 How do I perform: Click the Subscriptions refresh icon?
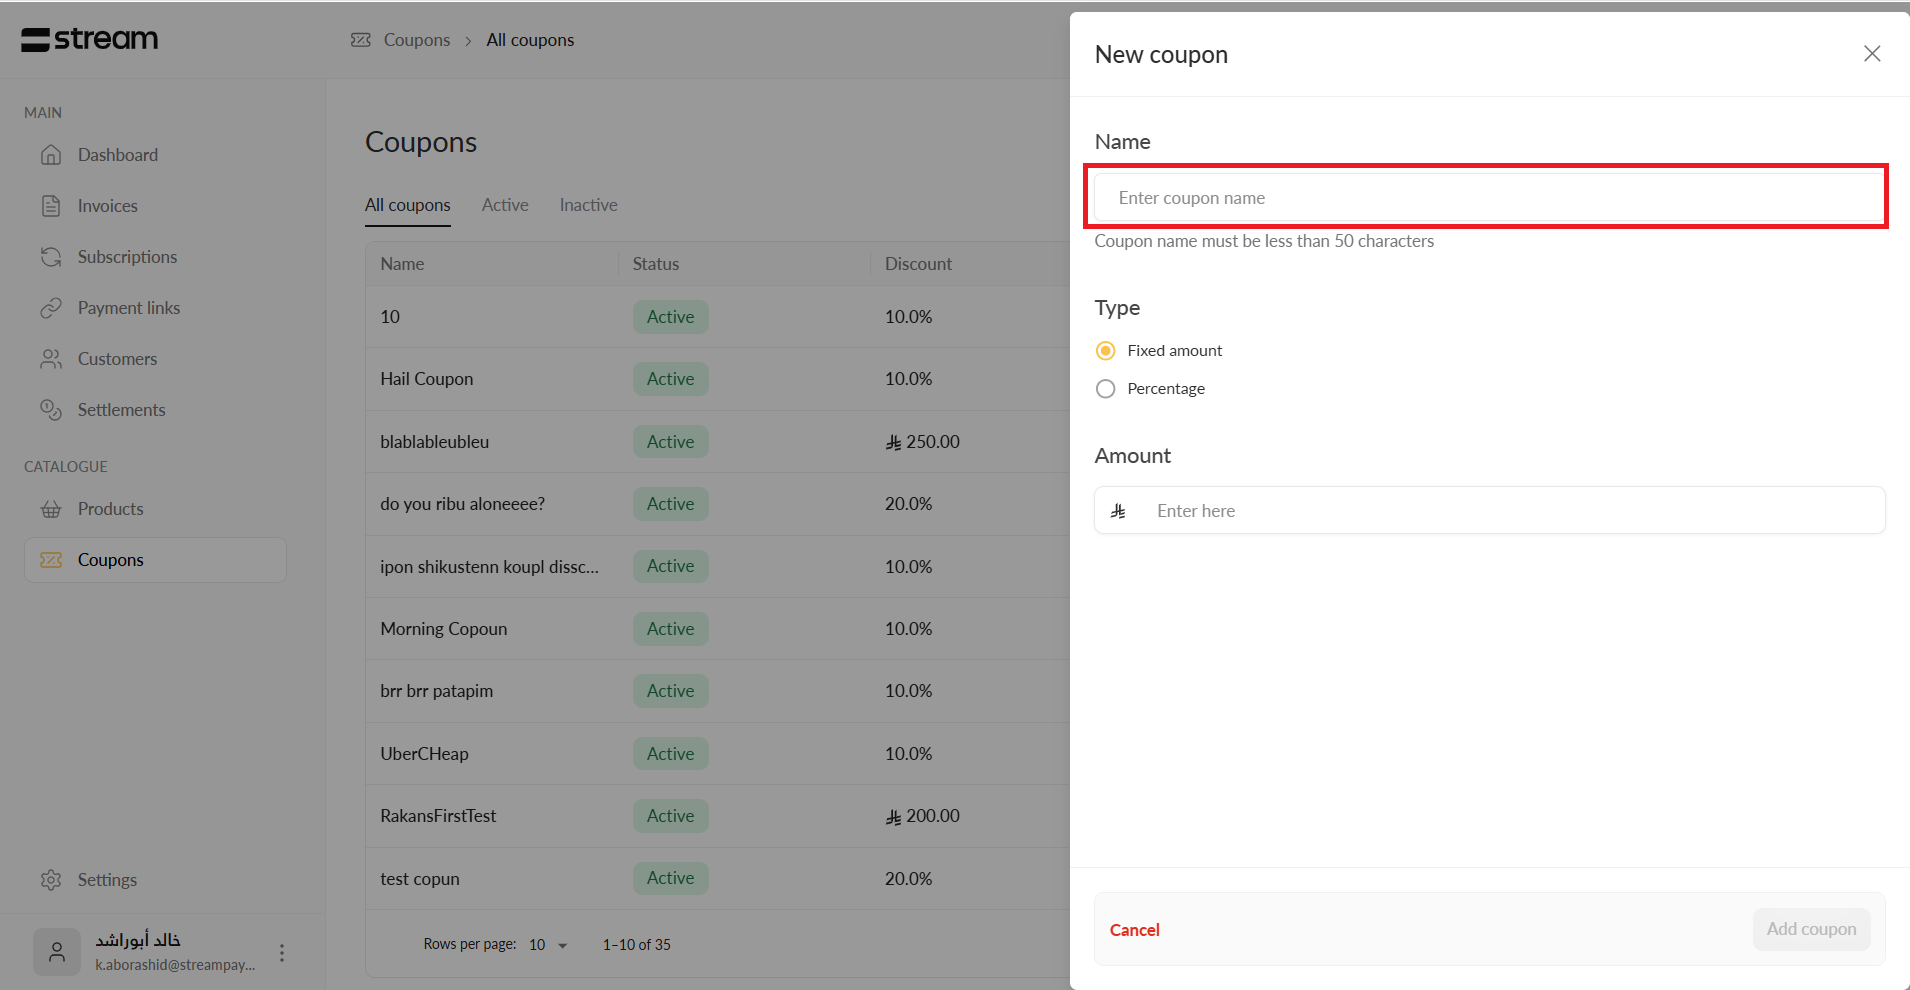coord(51,257)
